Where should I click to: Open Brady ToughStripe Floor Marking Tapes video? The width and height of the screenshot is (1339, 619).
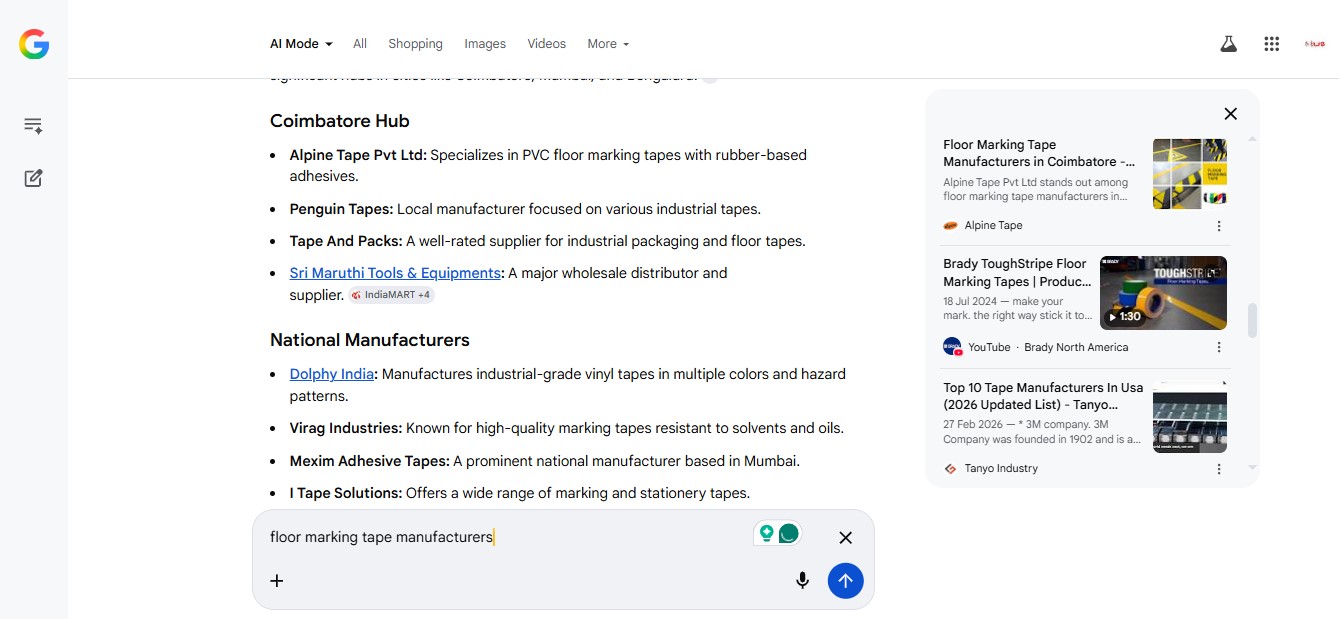pos(1017,273)
